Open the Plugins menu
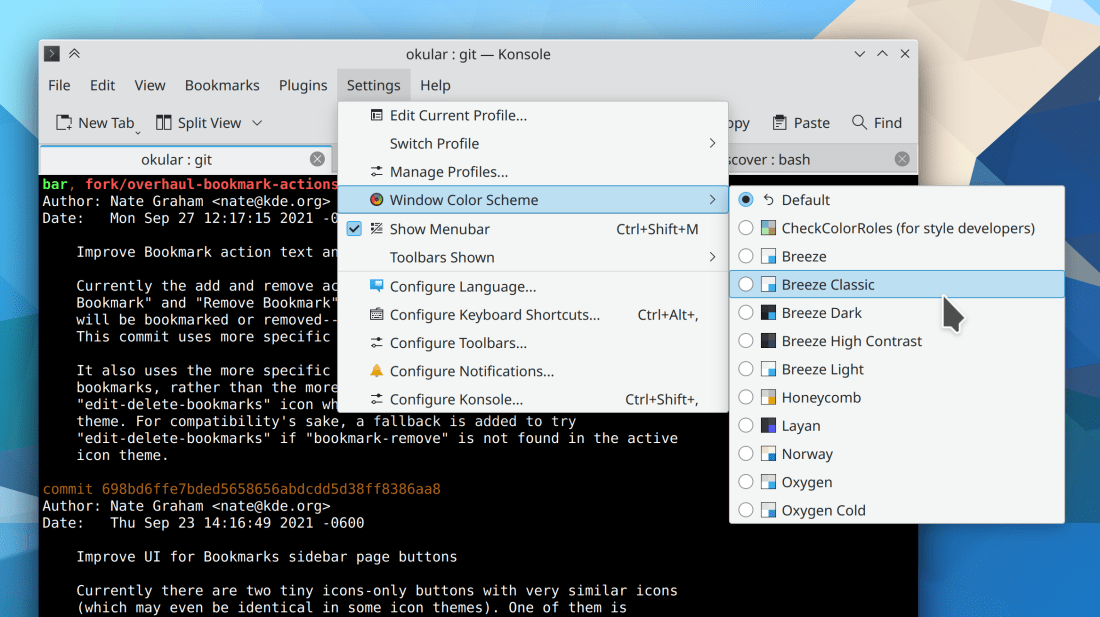The image size is (1100, 617). [303, 85]
